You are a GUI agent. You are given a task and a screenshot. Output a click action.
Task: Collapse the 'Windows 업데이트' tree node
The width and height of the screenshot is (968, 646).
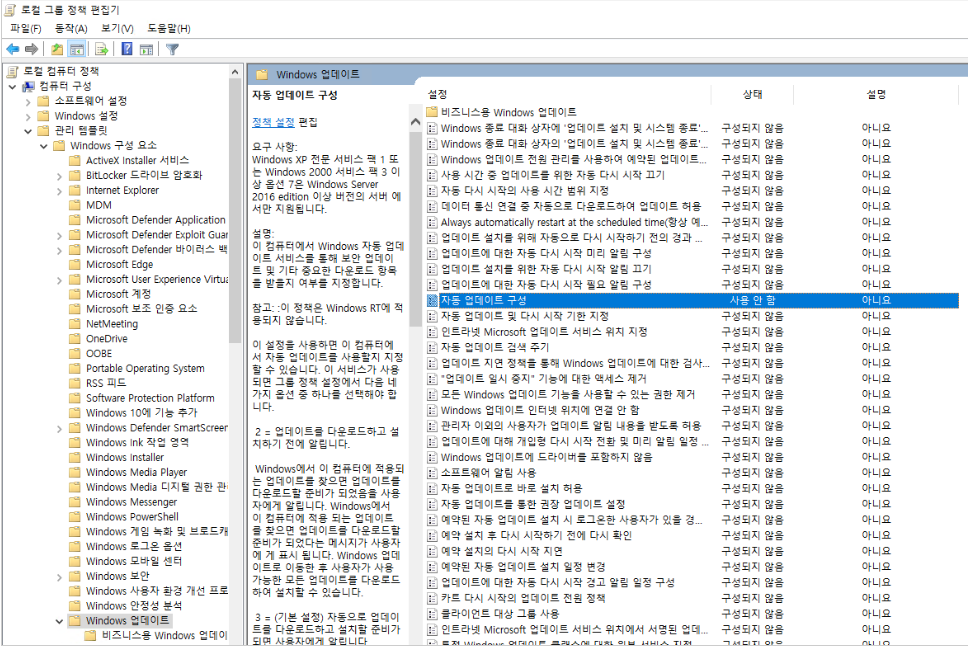tap(59, 621)
